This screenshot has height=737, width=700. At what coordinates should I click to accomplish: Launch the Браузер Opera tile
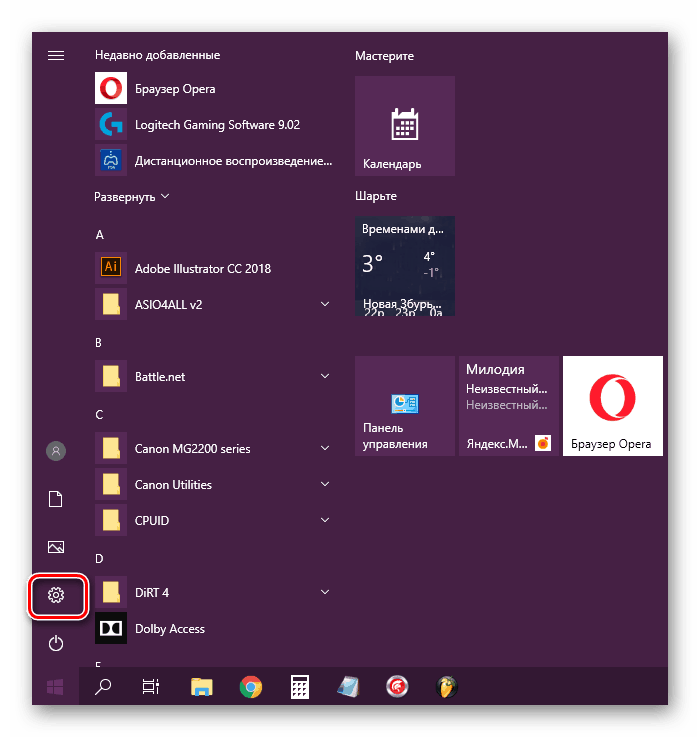613,406
